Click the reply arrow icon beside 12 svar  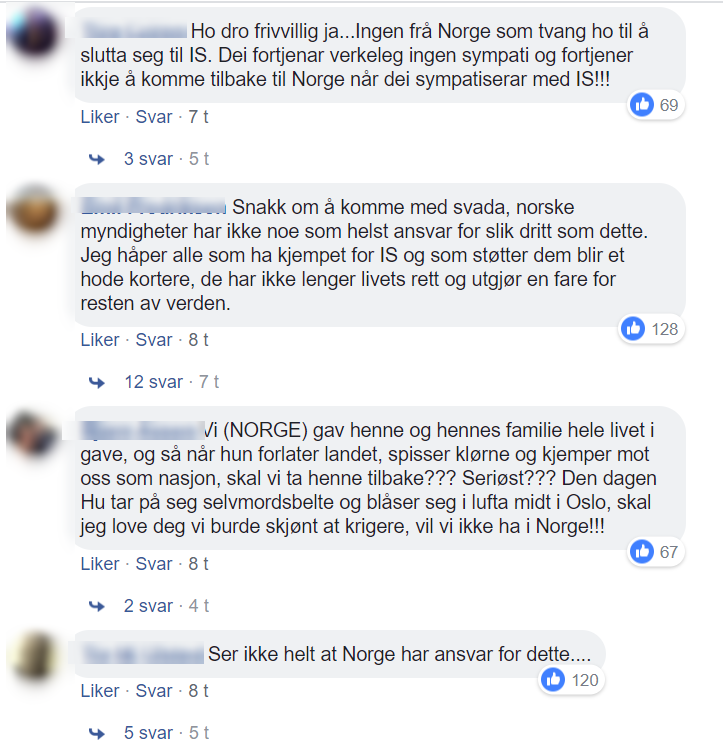coord(97,382)
